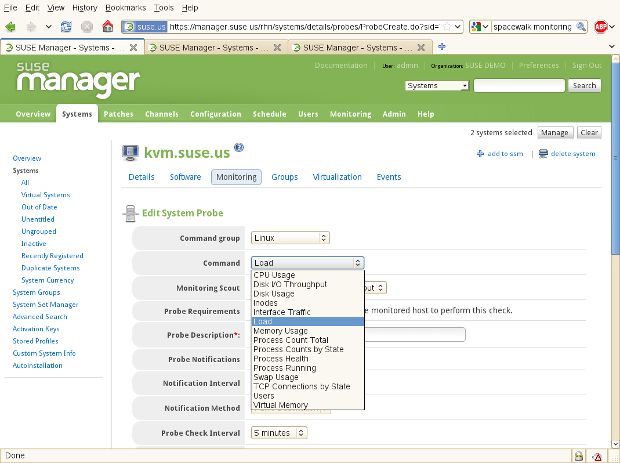Open the history dropdown beside Forward arrow
The width and height of the screenshot is (620, 463).
[48, 27]
